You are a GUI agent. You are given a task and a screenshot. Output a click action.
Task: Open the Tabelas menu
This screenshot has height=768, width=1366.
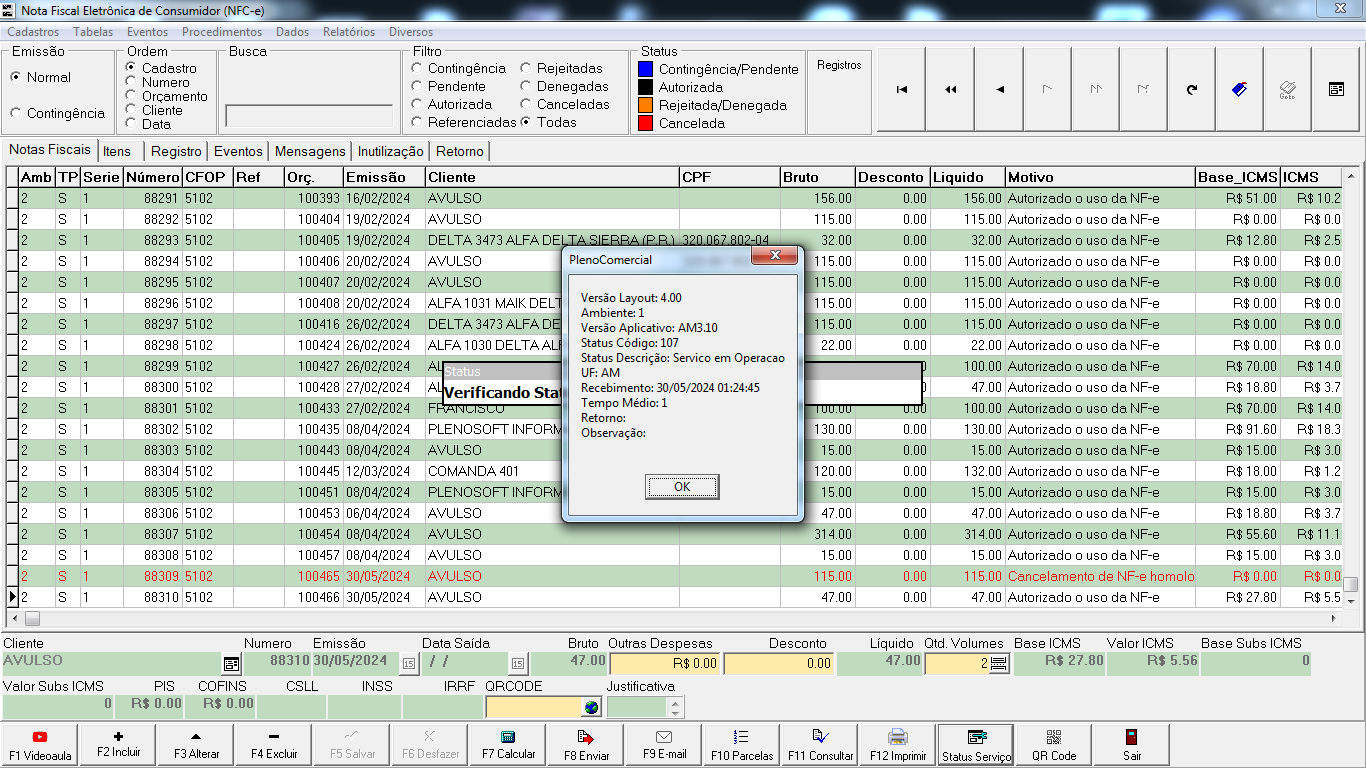pyautogui.click(x=93, y=32)
